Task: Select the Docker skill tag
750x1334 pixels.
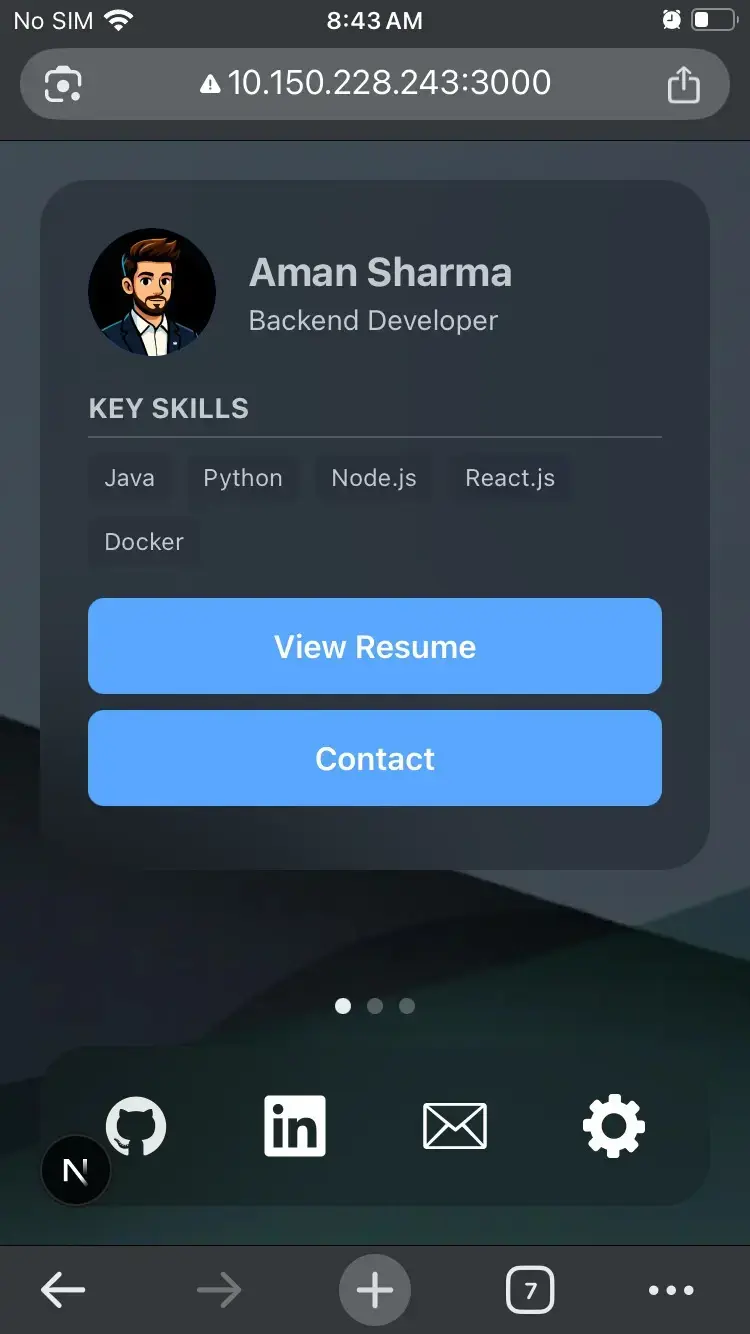Action: pos(144,542)
